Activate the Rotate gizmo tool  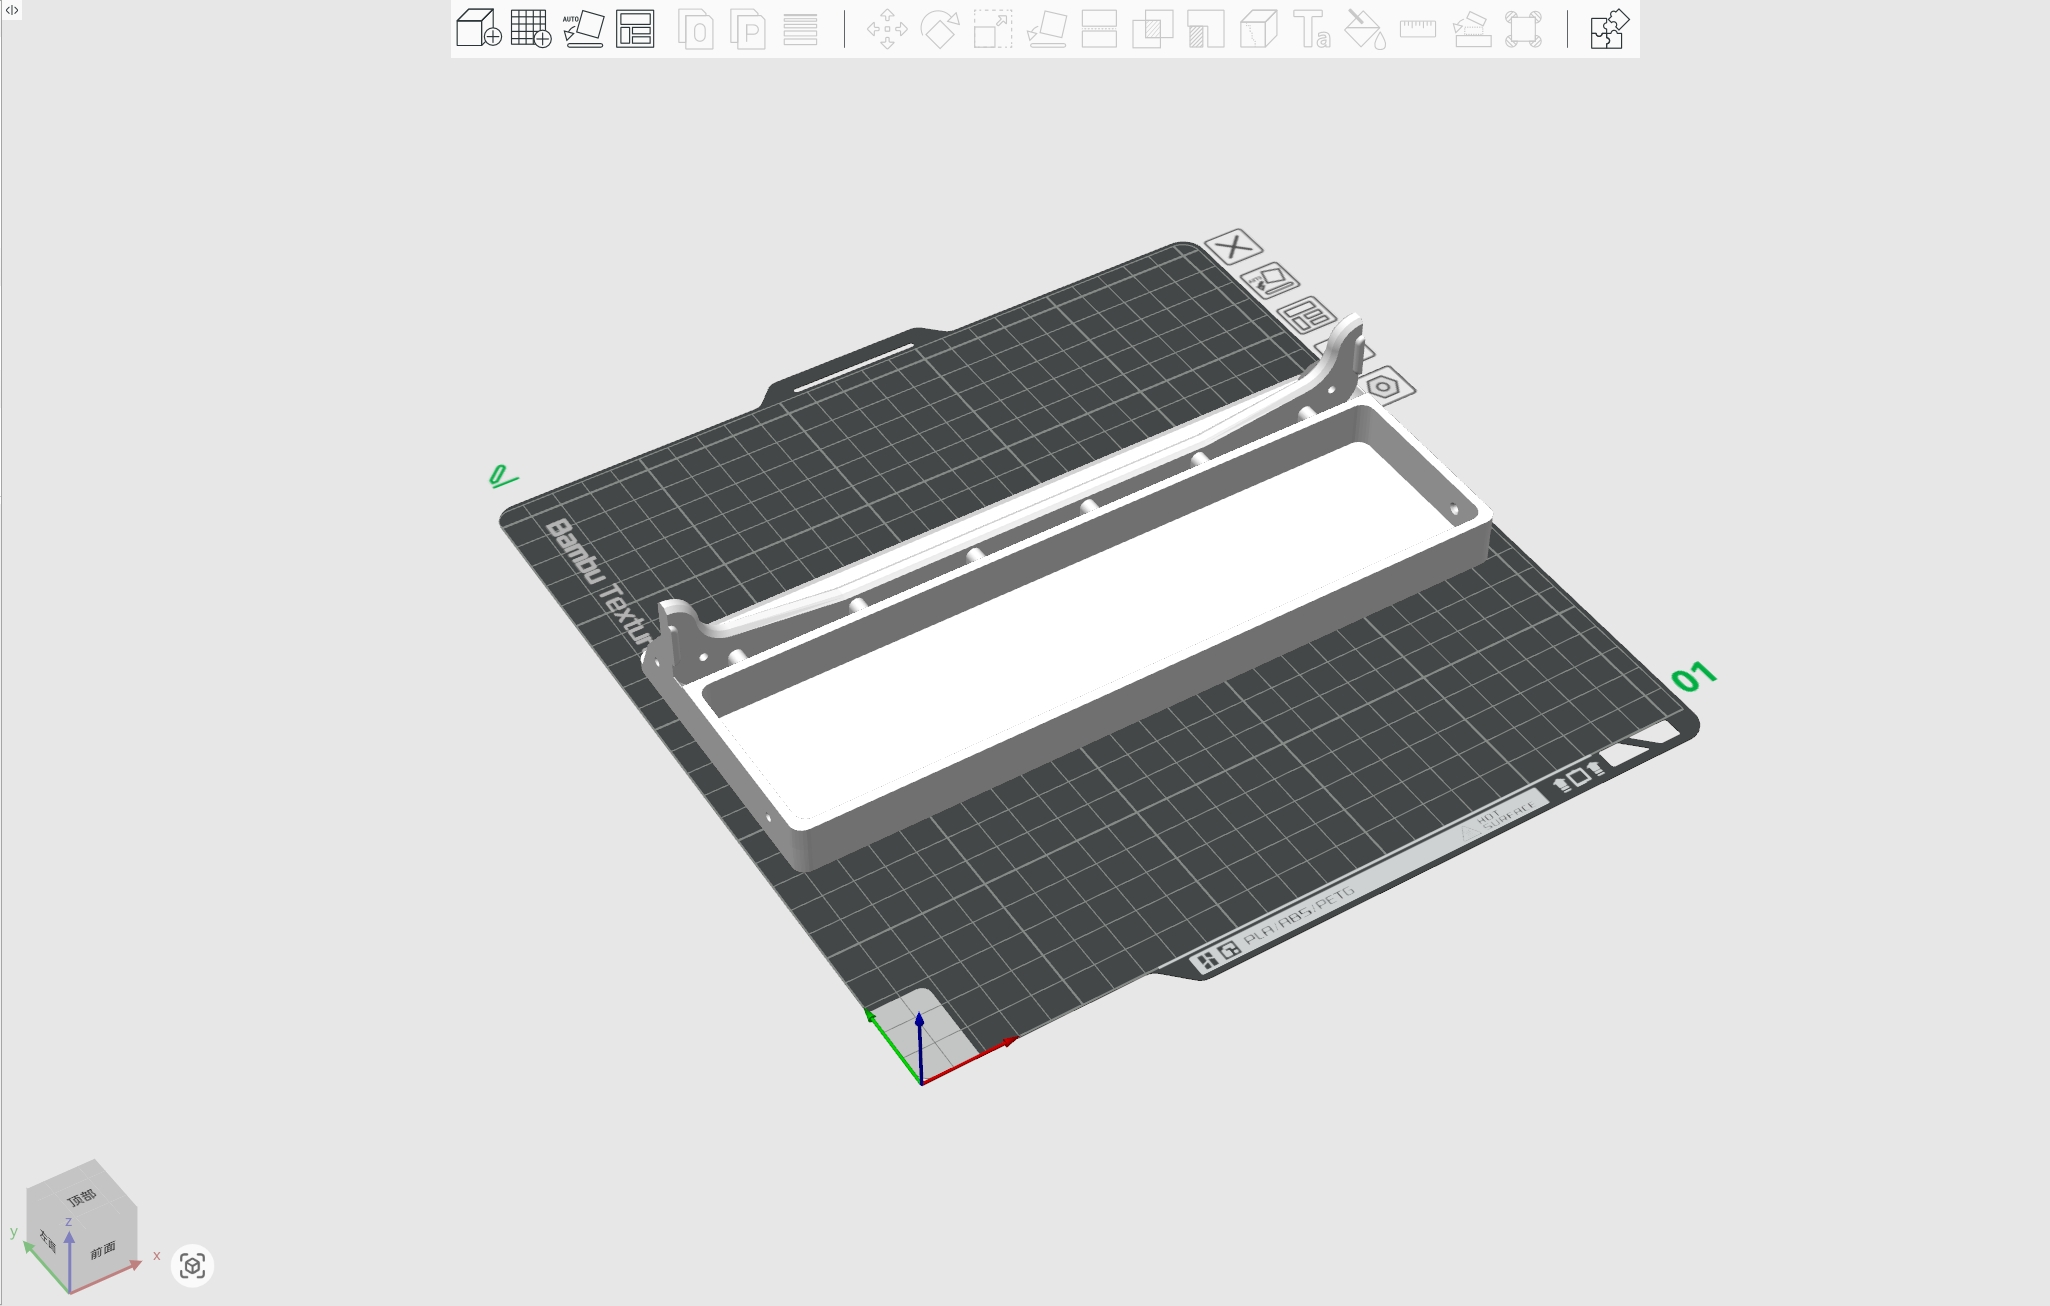(x=940, y=29)
